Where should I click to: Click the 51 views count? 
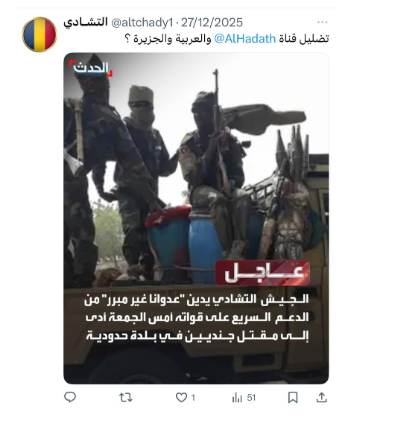251,398
